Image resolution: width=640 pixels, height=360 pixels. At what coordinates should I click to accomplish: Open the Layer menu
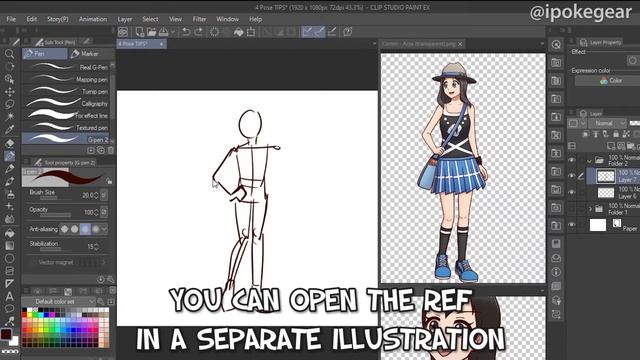(124, 19)
